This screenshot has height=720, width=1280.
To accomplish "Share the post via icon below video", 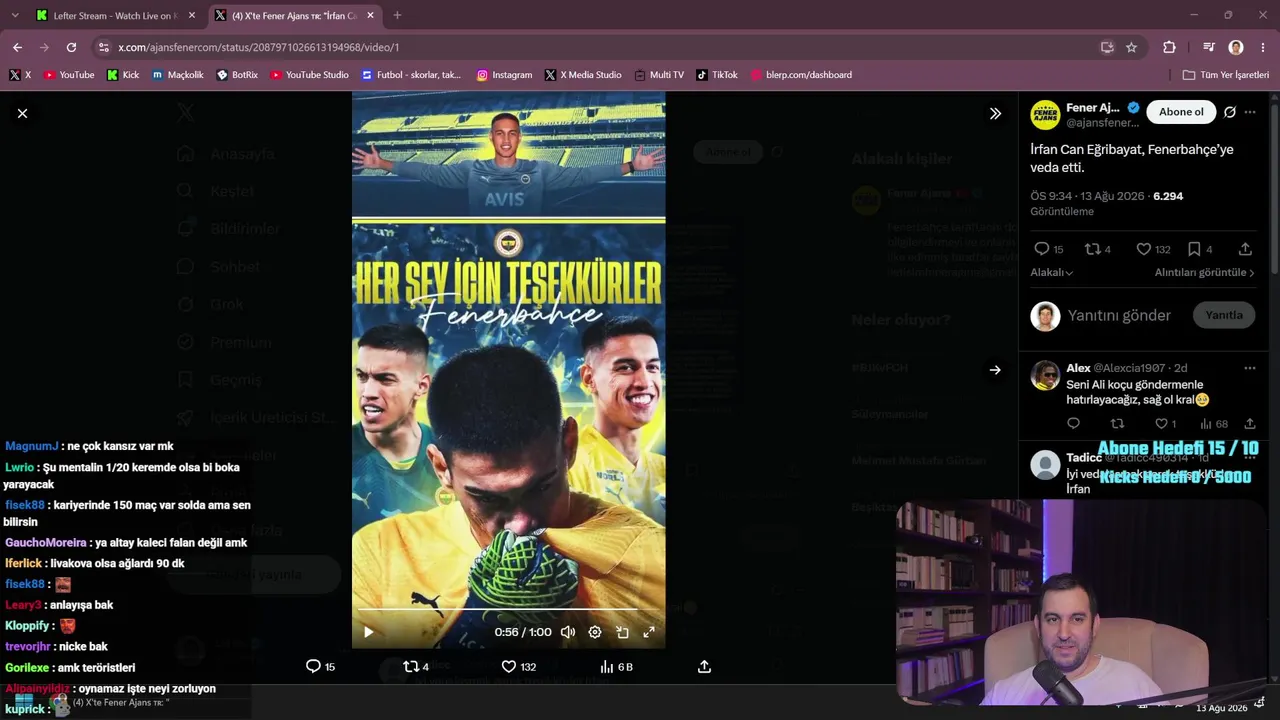I will pos(704,667).
